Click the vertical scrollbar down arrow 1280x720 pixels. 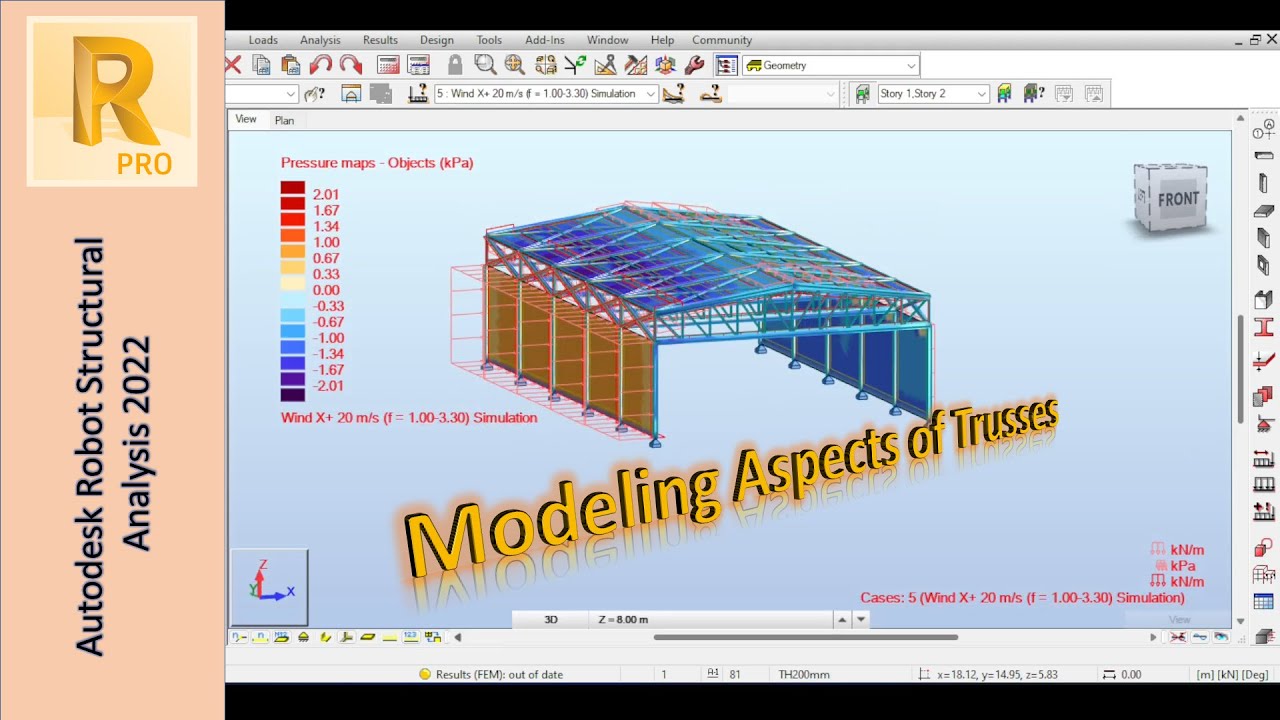pyautogui.click(x=1241, y=621)
